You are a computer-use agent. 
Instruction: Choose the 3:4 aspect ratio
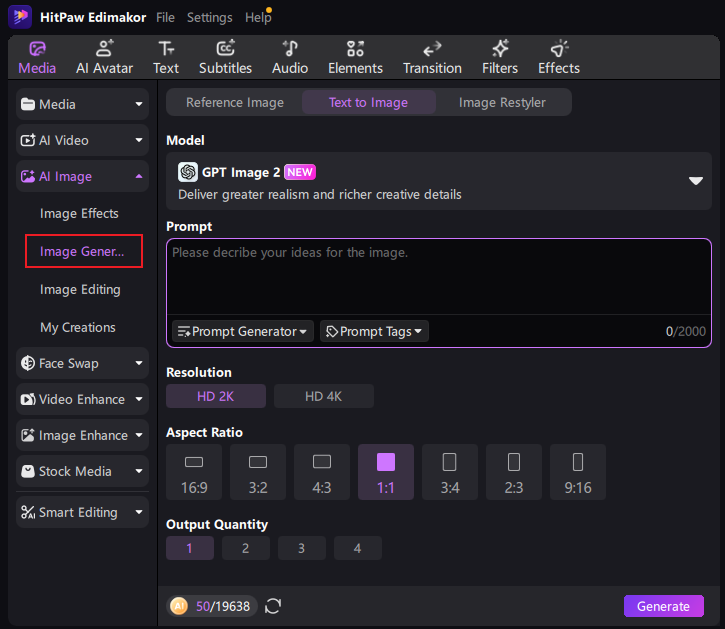pos(450,472)
